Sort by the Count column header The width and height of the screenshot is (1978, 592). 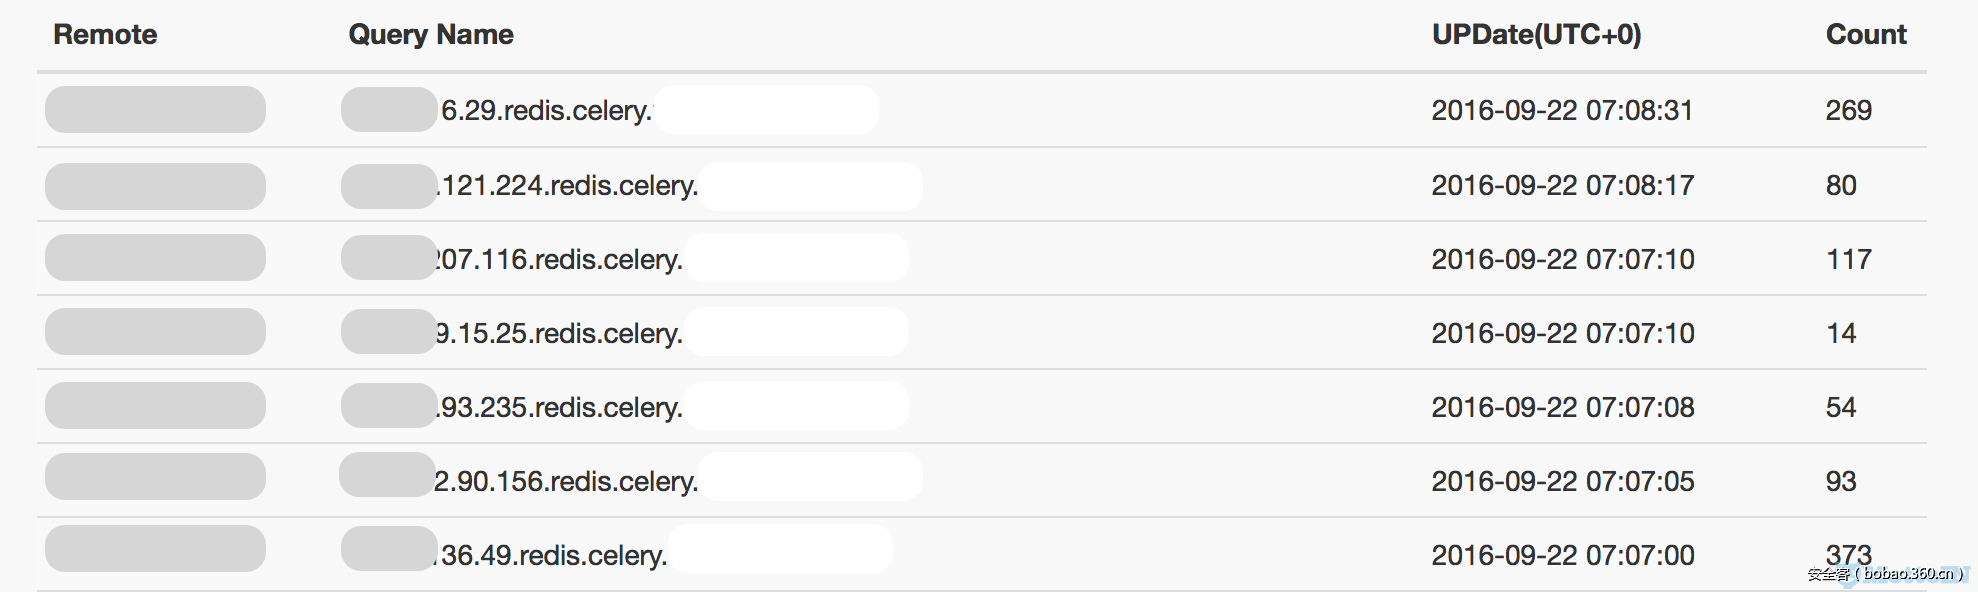click(x=1865, y=35)
